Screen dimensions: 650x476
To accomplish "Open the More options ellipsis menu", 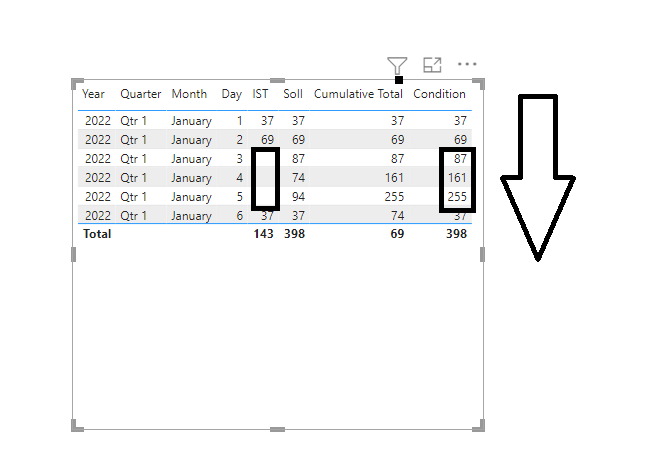I will tap(467, 64).
